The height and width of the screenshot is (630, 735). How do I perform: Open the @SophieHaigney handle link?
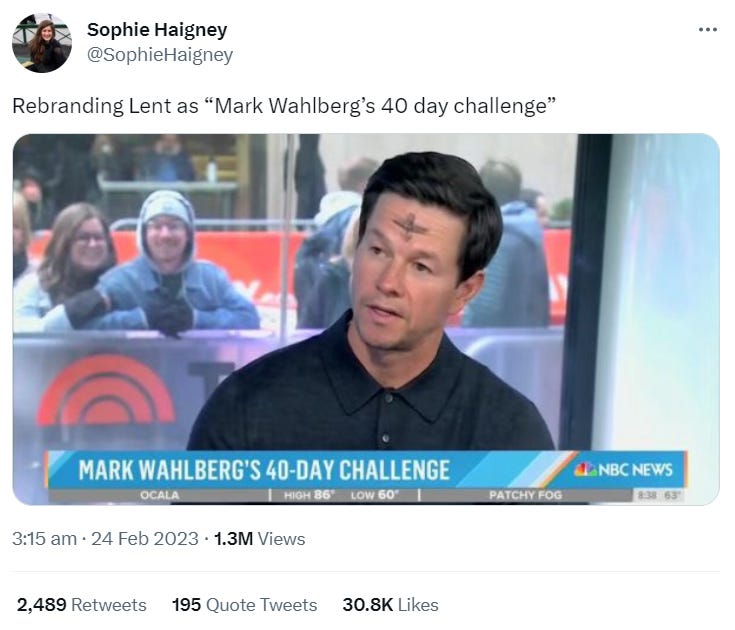(160, 55)
